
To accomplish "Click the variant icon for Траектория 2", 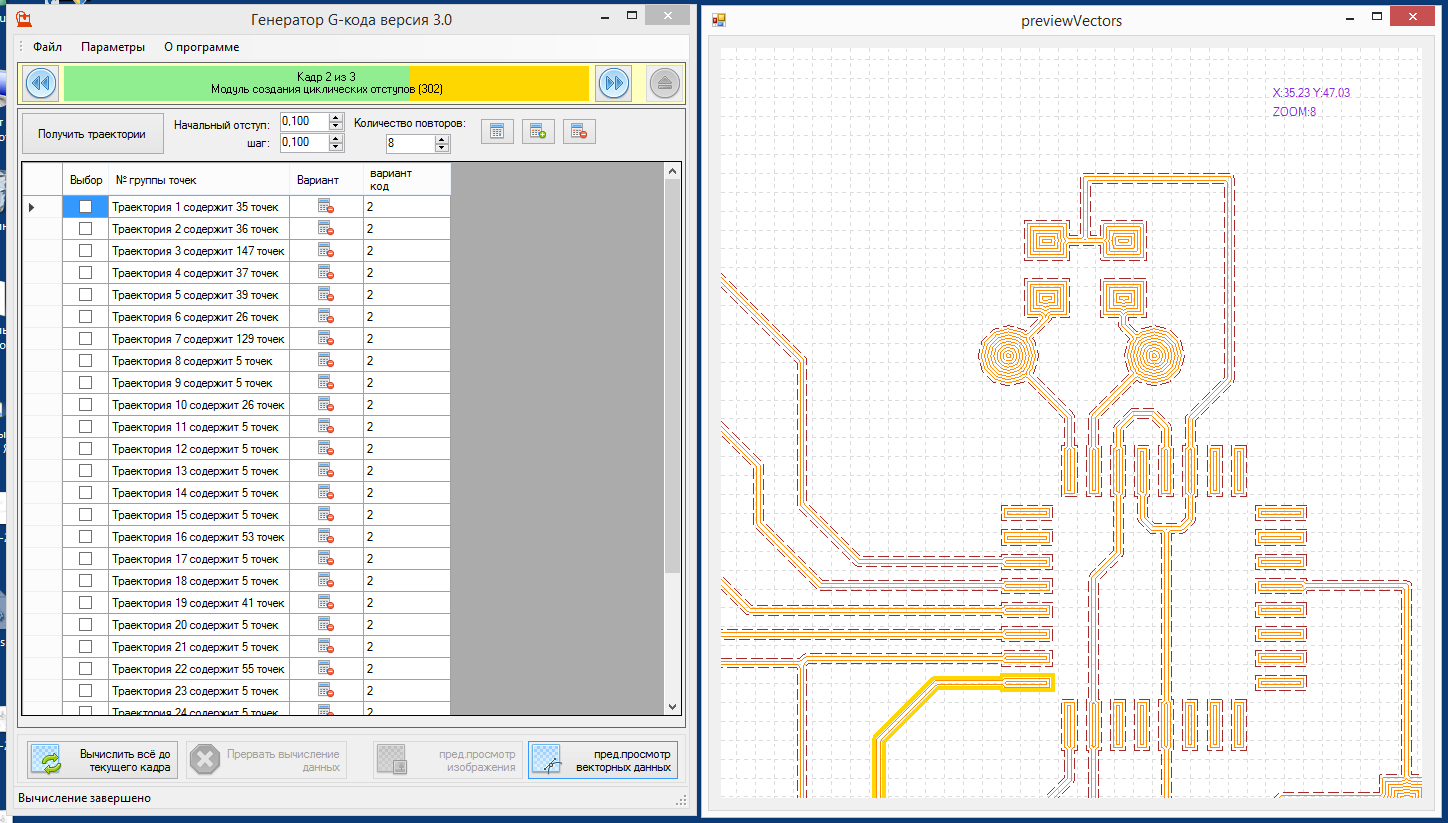I will click(326, 229).
